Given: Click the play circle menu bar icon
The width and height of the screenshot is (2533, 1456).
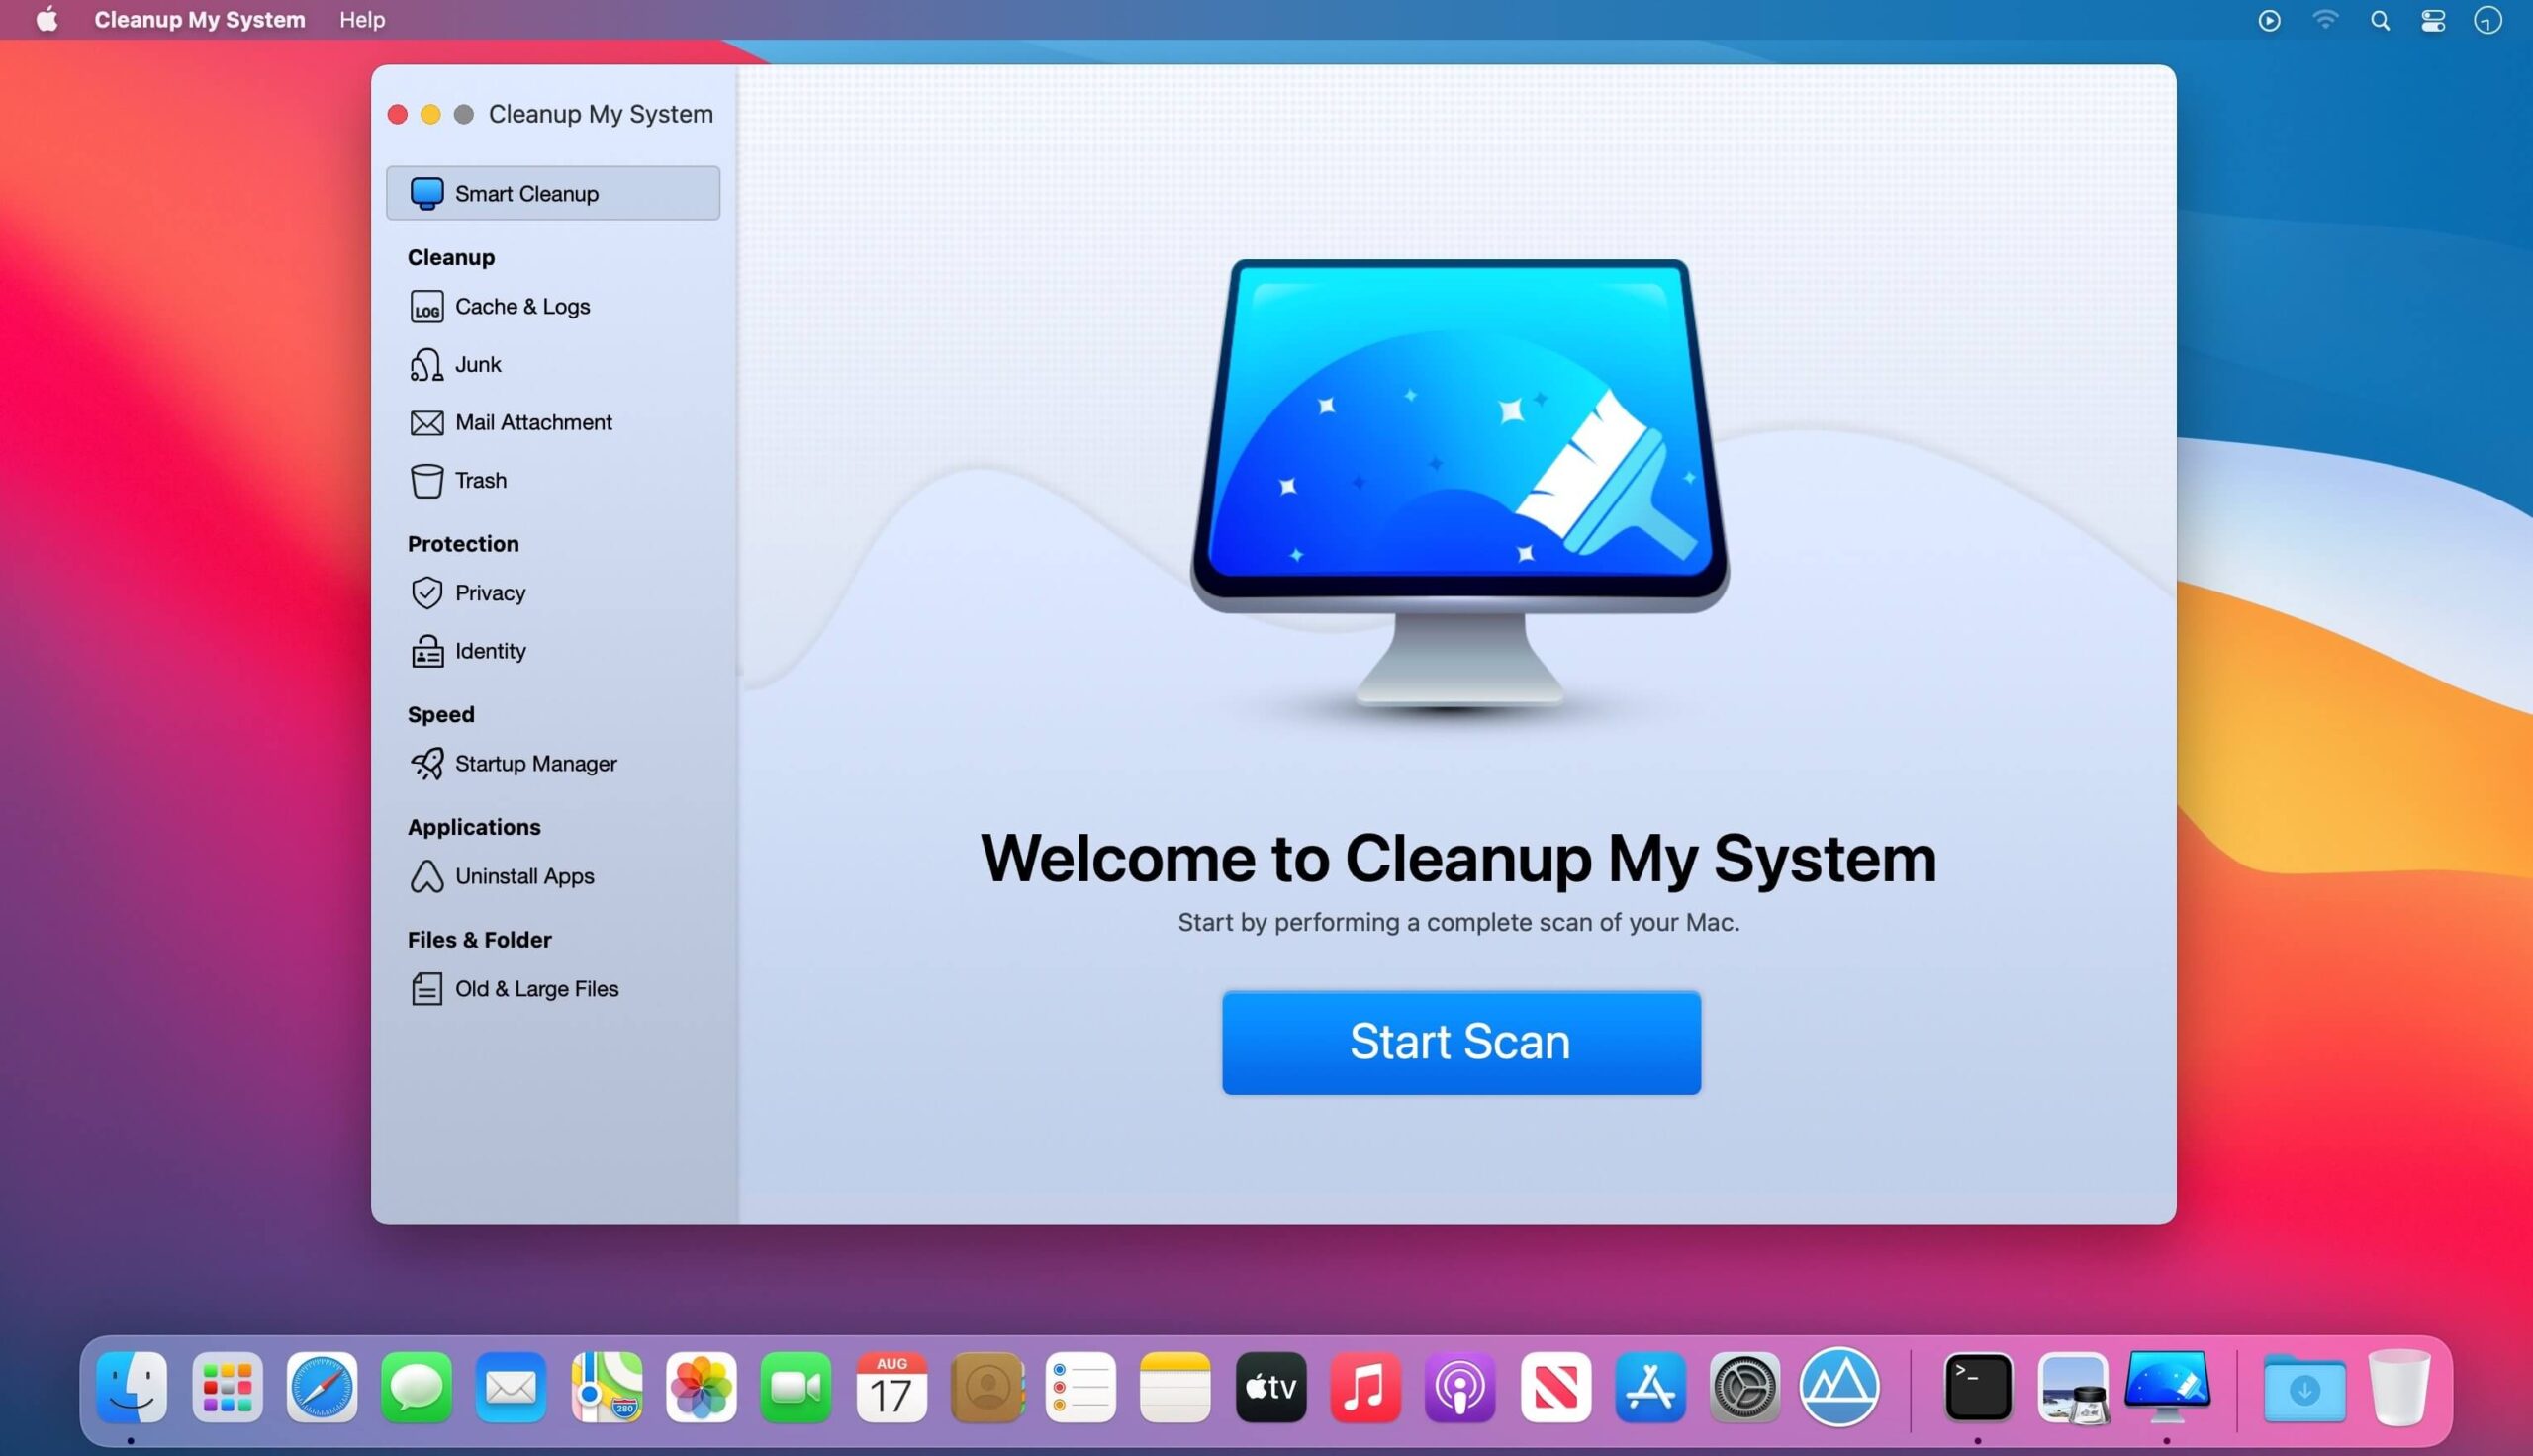Looking at the screenshot, I should click(2269, 20).
